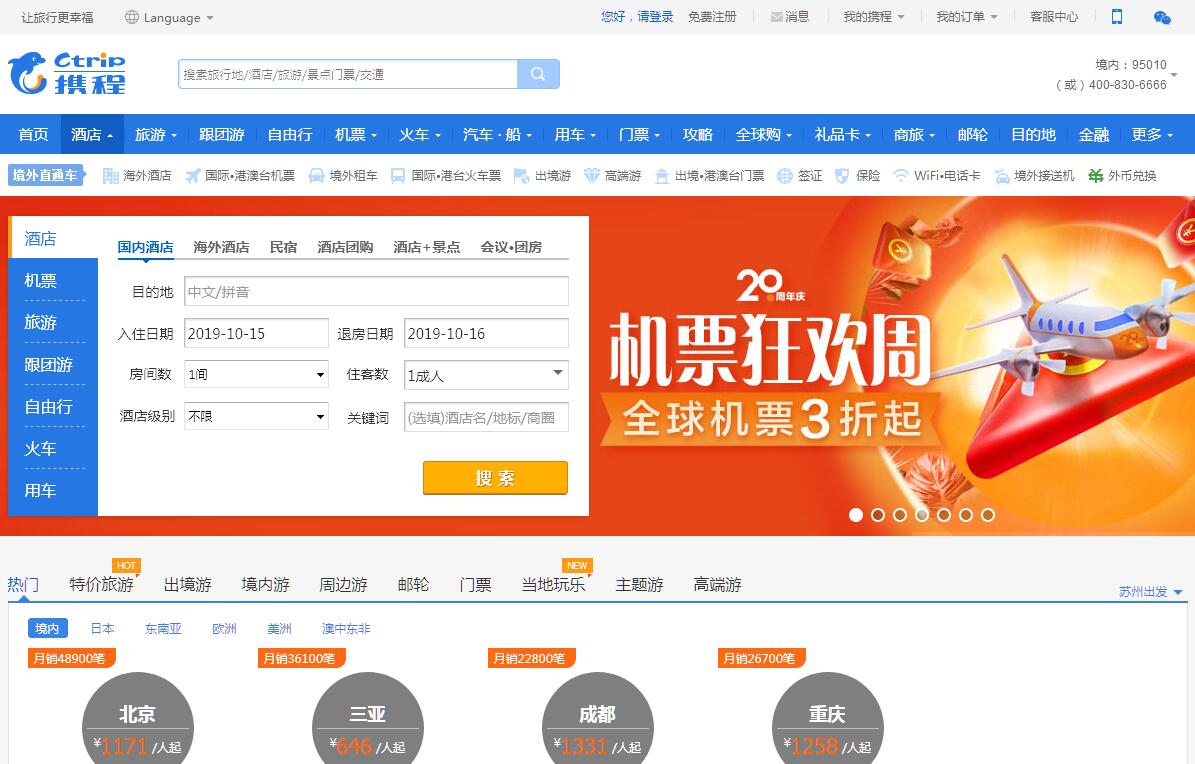Open the Language dropdown menu
The height and width of the screenshot is (764, 1195).
coord(170,17)
